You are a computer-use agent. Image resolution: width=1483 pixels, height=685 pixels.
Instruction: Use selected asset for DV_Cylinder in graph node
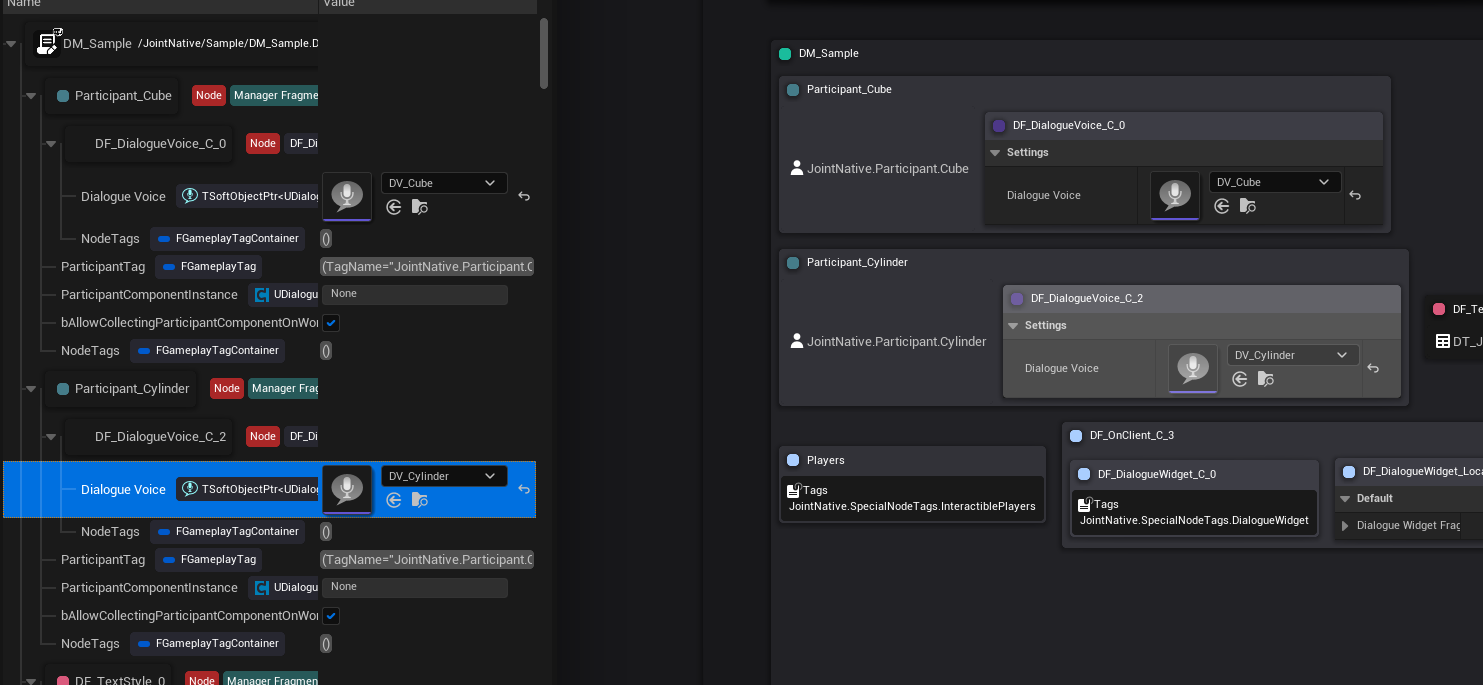1240,379
